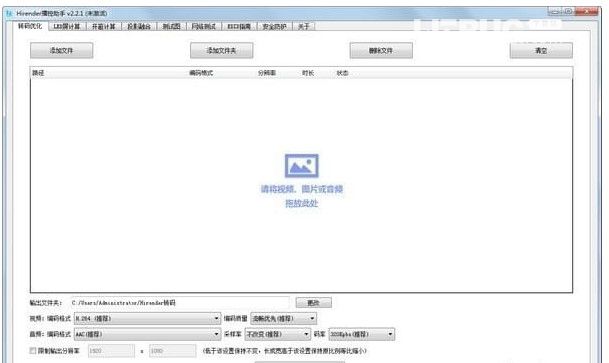The width and height of the screenshot is (609, 363).
Task: Click the 清空 button
Action: [541, 50]
